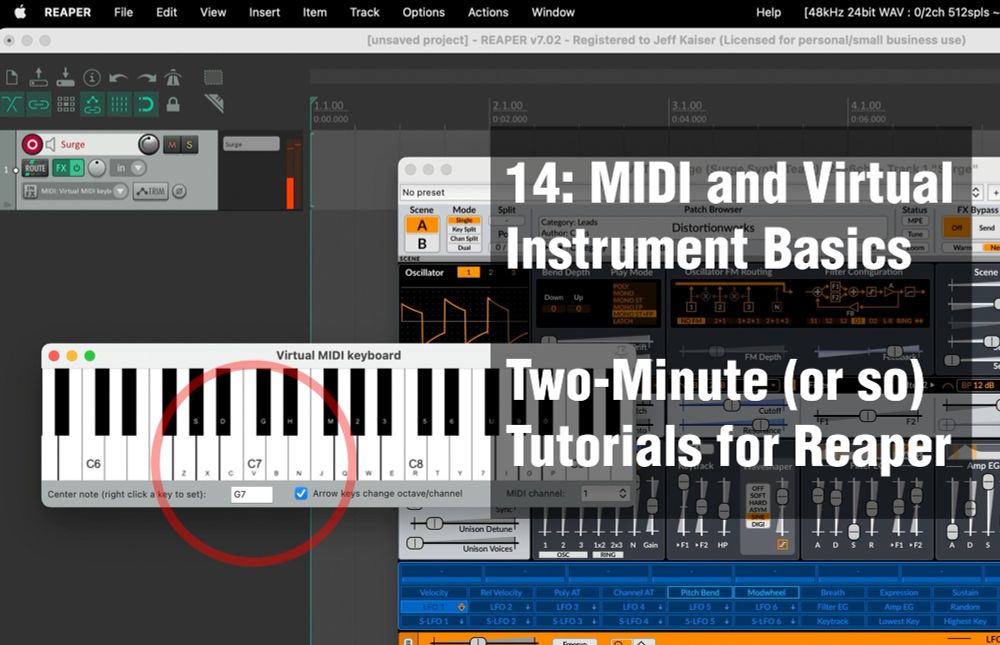Viewport: 1000px width, 645px height.
Task: Click the Surge track speaker monitor icon
Action: [x=50, y=144]
